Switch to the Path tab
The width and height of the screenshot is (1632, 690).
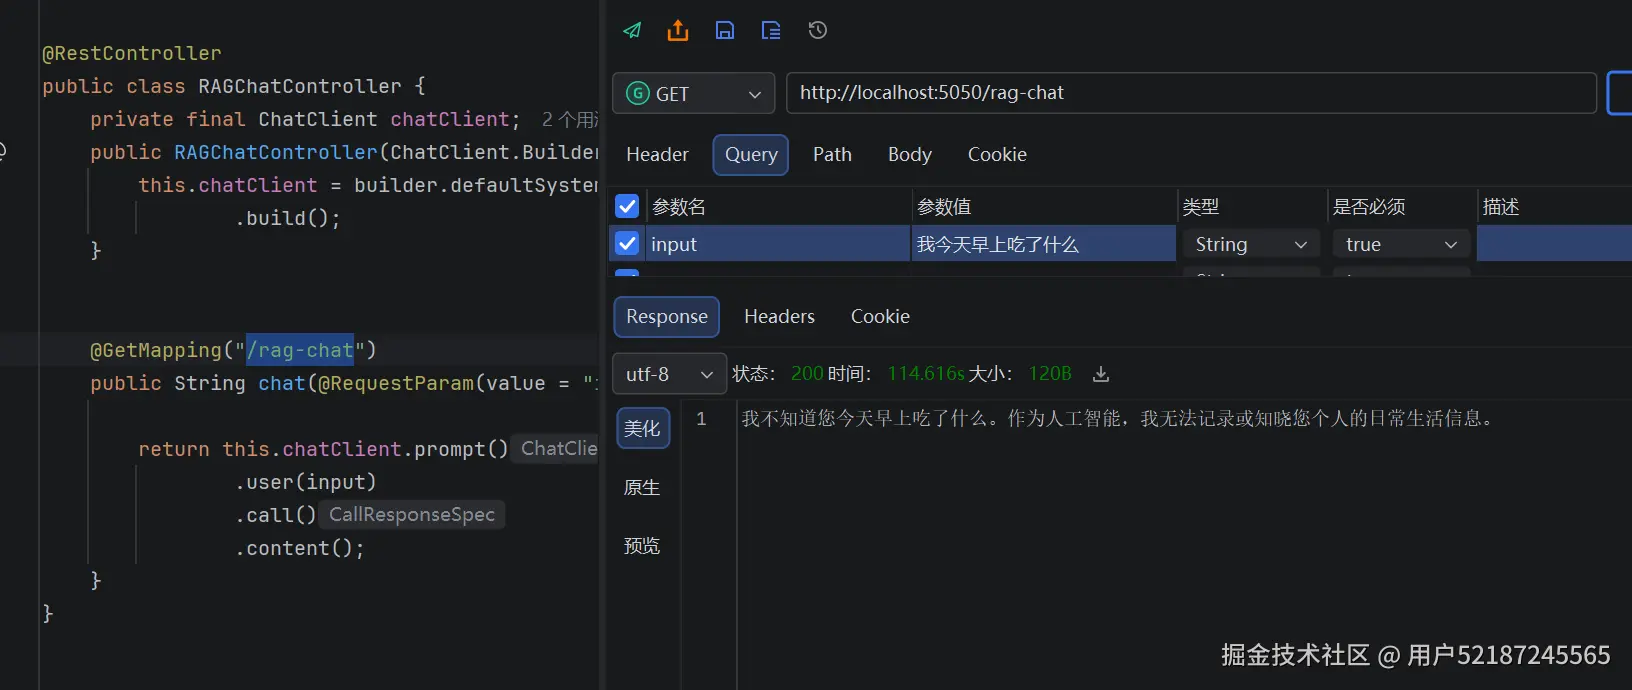[x=832, y=154]
